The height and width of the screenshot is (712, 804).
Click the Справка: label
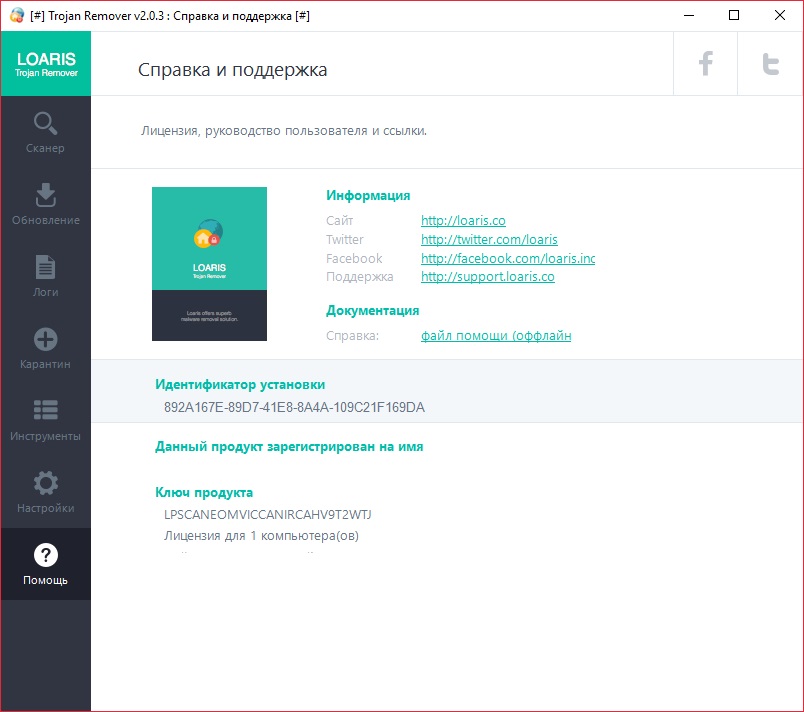point(352,336)
